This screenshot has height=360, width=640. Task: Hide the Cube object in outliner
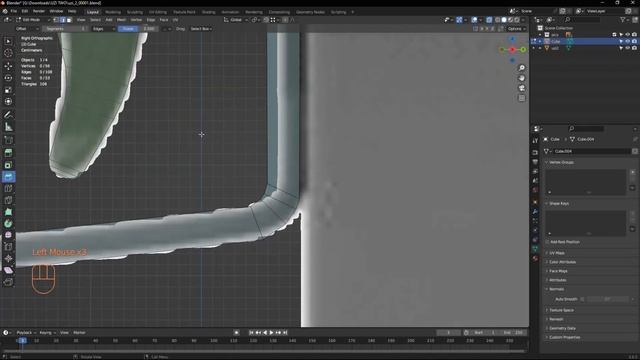(x=628, y=41)
